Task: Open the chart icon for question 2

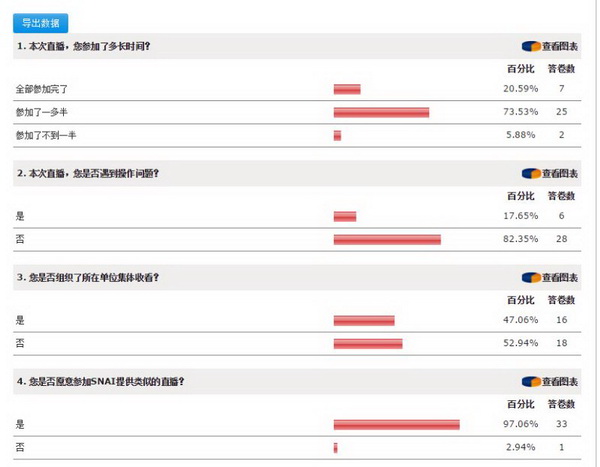Action: point(549,173)
